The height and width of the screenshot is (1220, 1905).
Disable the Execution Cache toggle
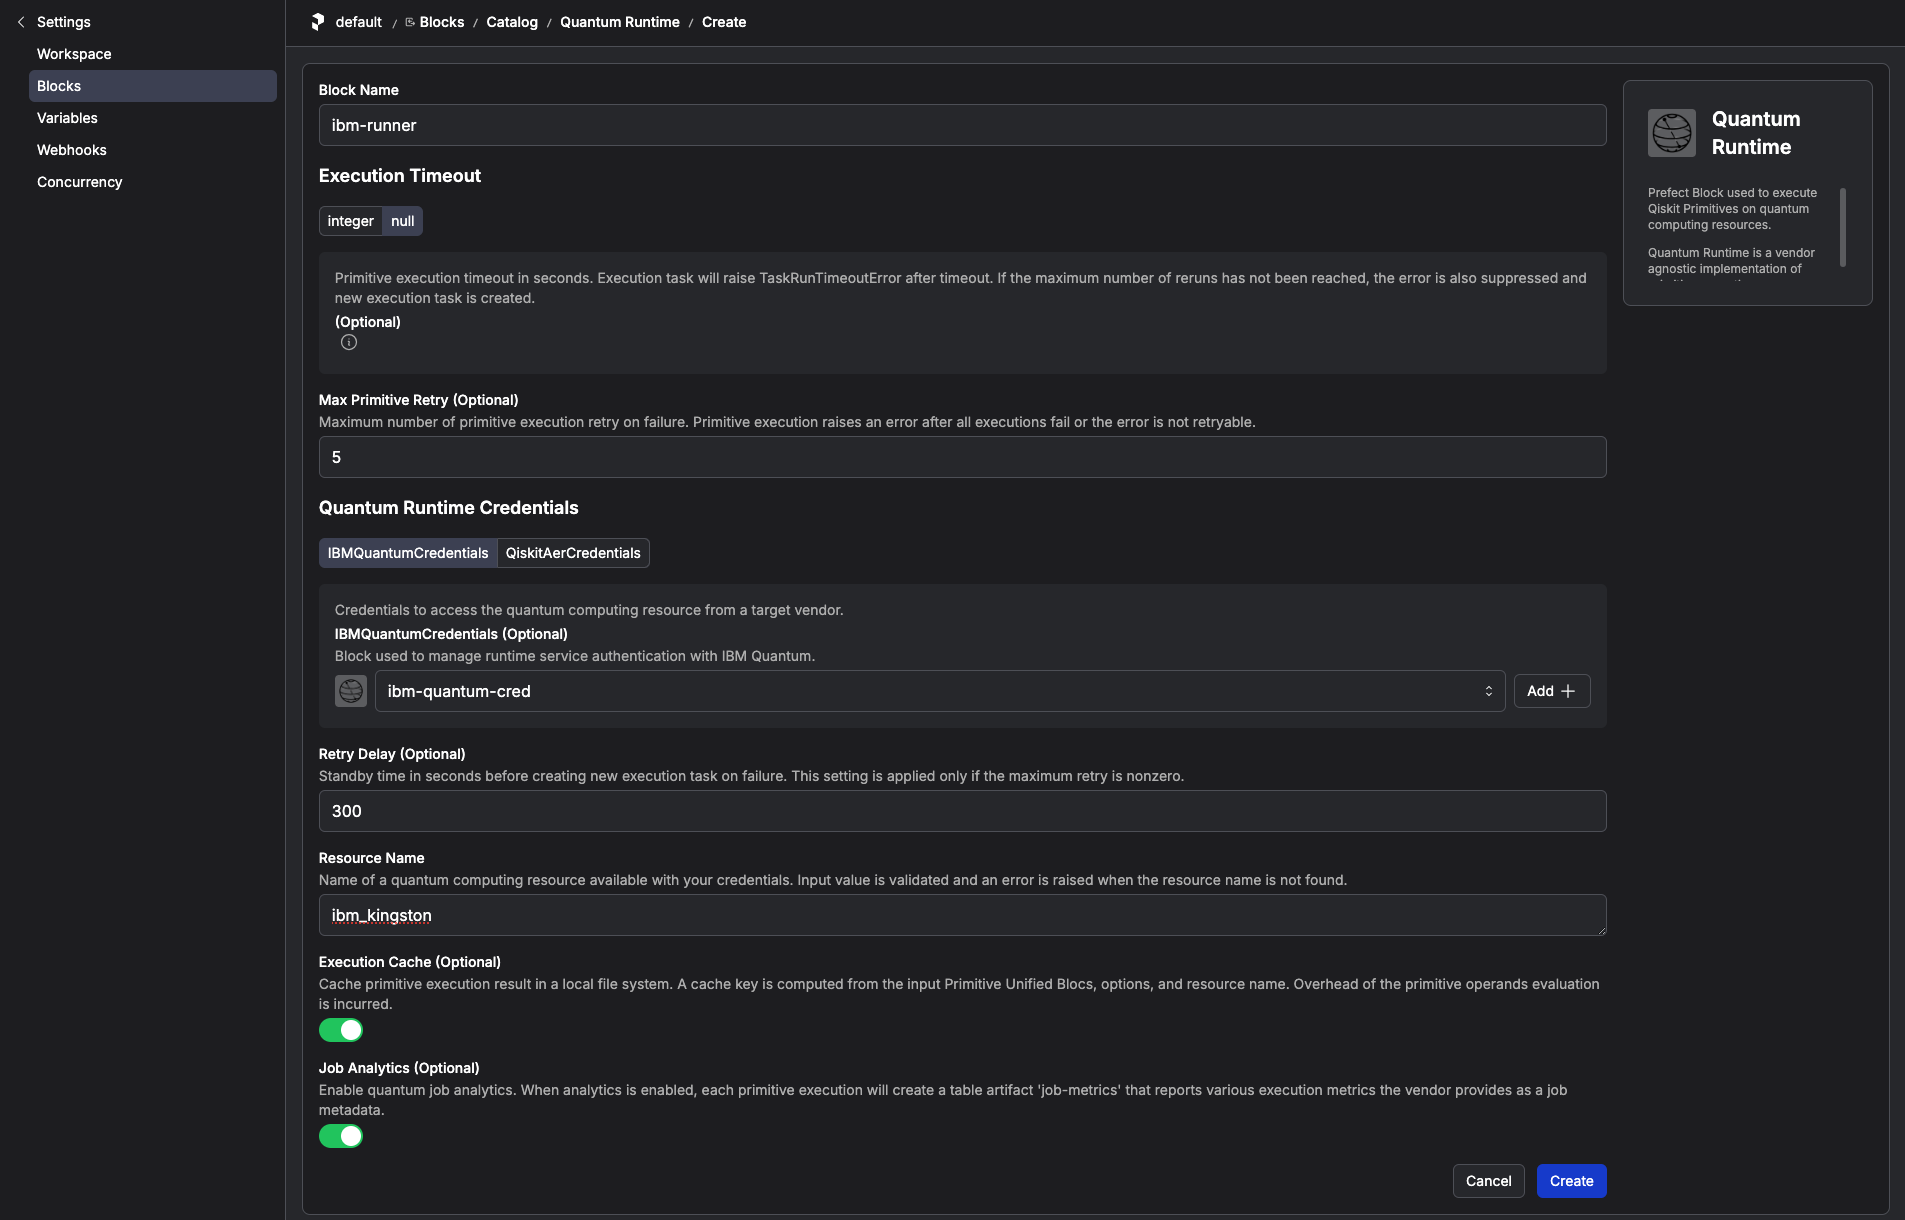click(341, 1030)
